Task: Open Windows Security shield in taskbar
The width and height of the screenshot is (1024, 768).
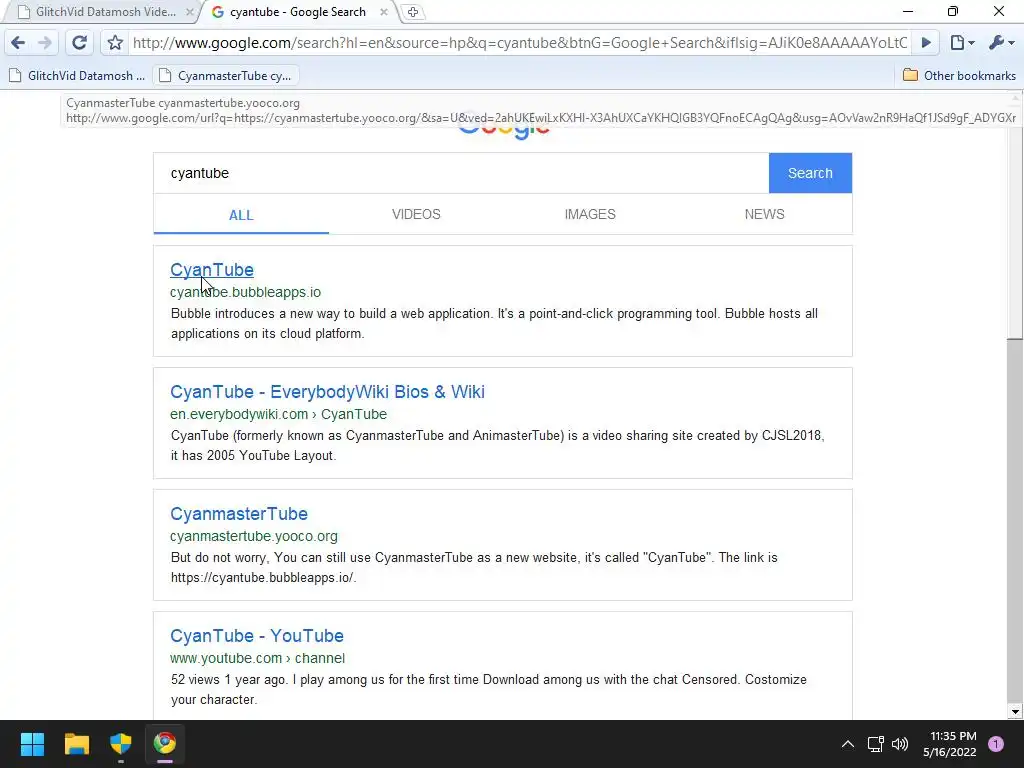Action: click(x=121, y=743)
